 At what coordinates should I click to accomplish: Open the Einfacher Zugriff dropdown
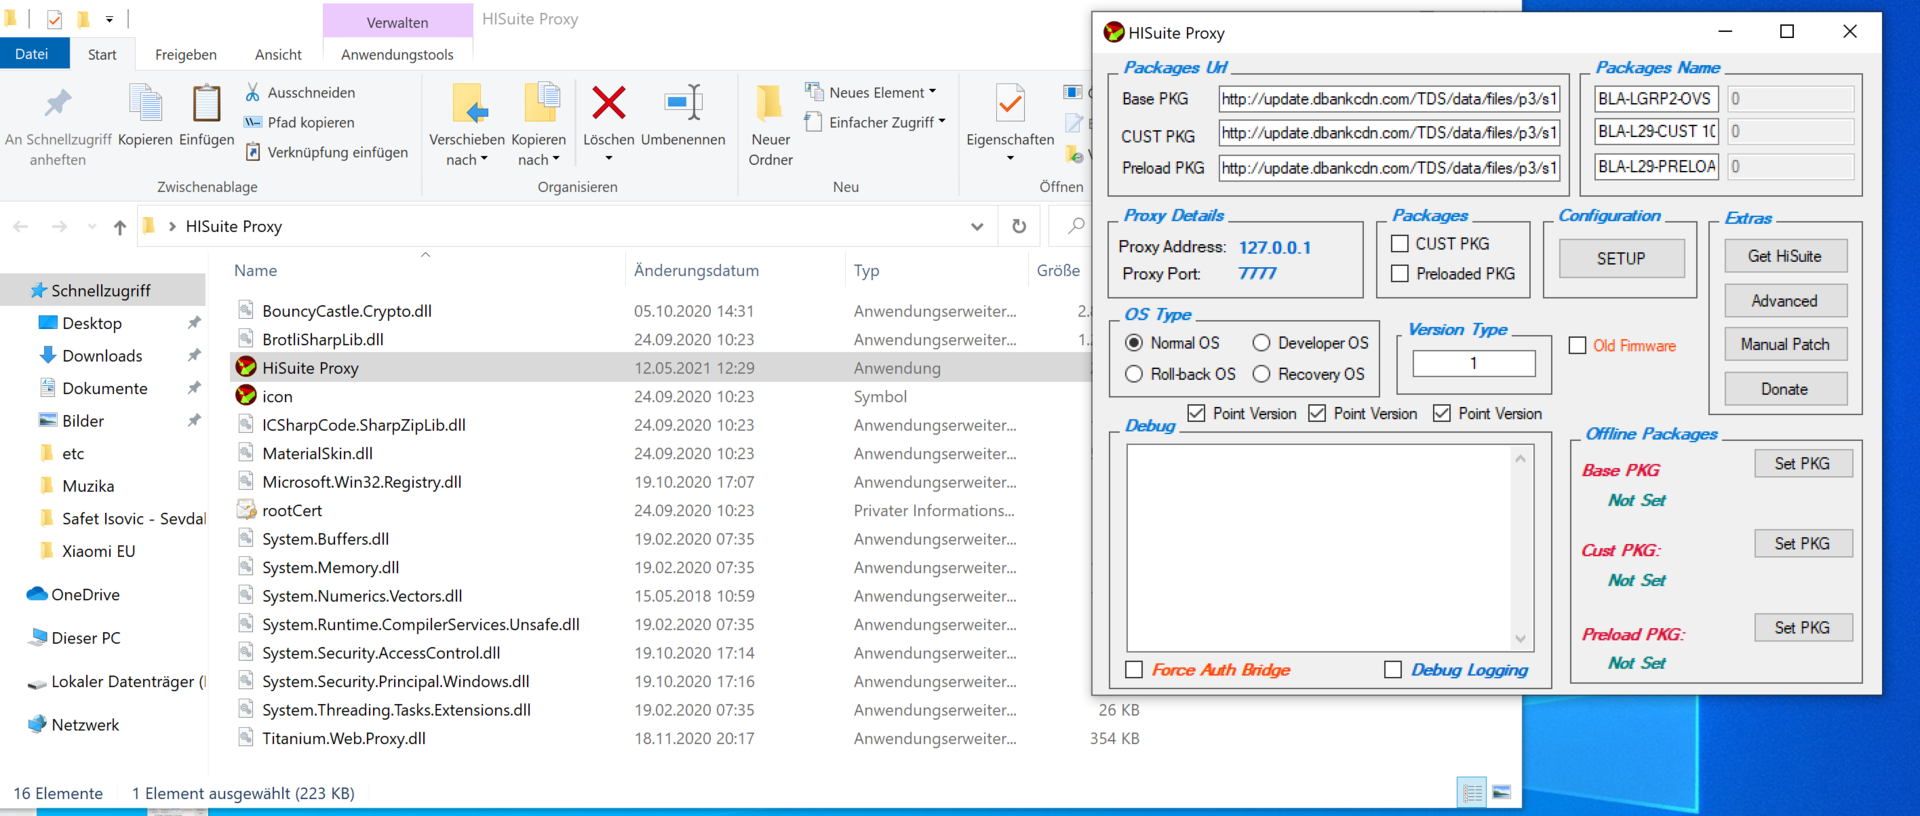tap(942, 122)
